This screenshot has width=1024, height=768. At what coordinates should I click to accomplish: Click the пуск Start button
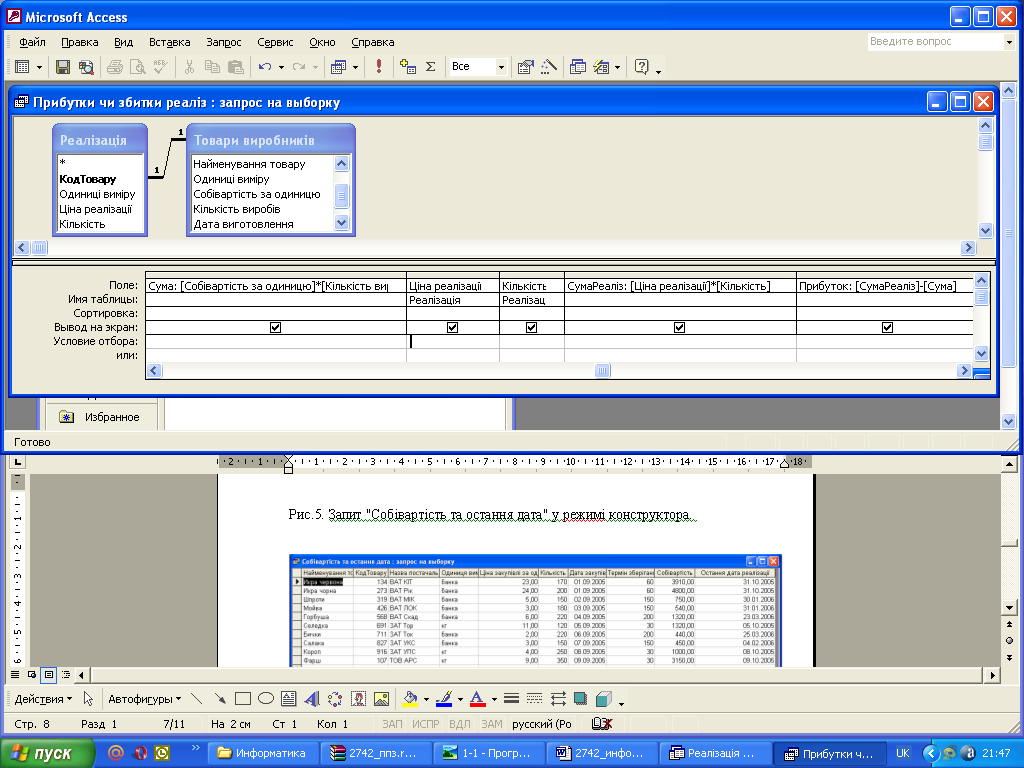(x=46, y=753)
